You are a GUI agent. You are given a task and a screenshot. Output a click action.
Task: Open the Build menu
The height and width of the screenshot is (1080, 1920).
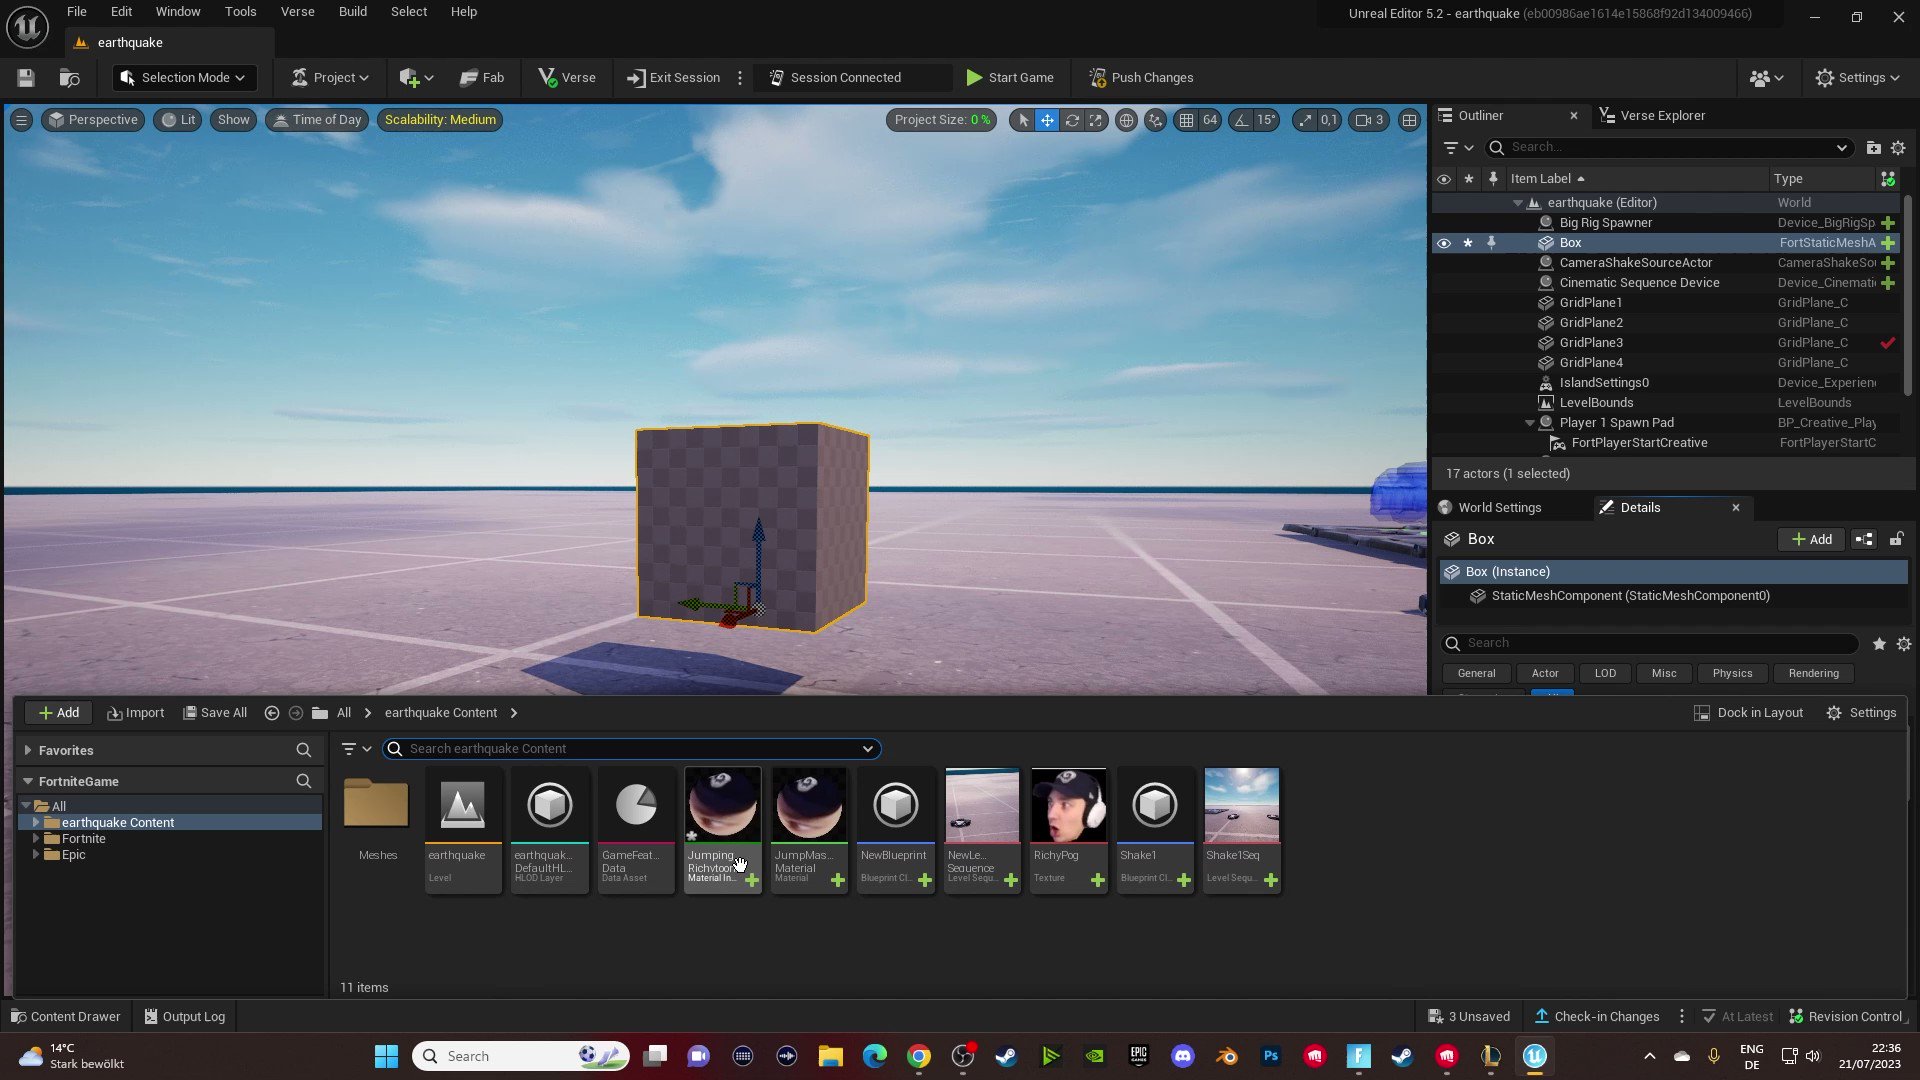352,11
